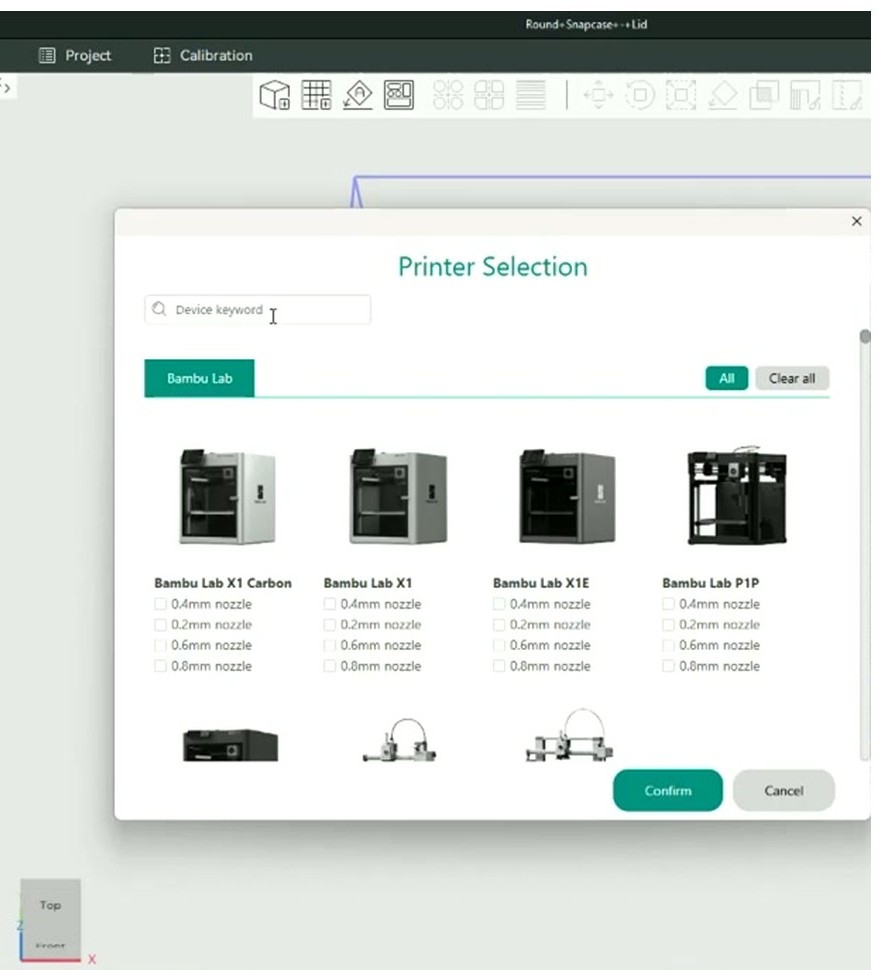The width and height of the screenshot is (882, 970).
Task: Select the Bambu Lab vendor tab
Action: pyautogui.click(x=199, y=378)
